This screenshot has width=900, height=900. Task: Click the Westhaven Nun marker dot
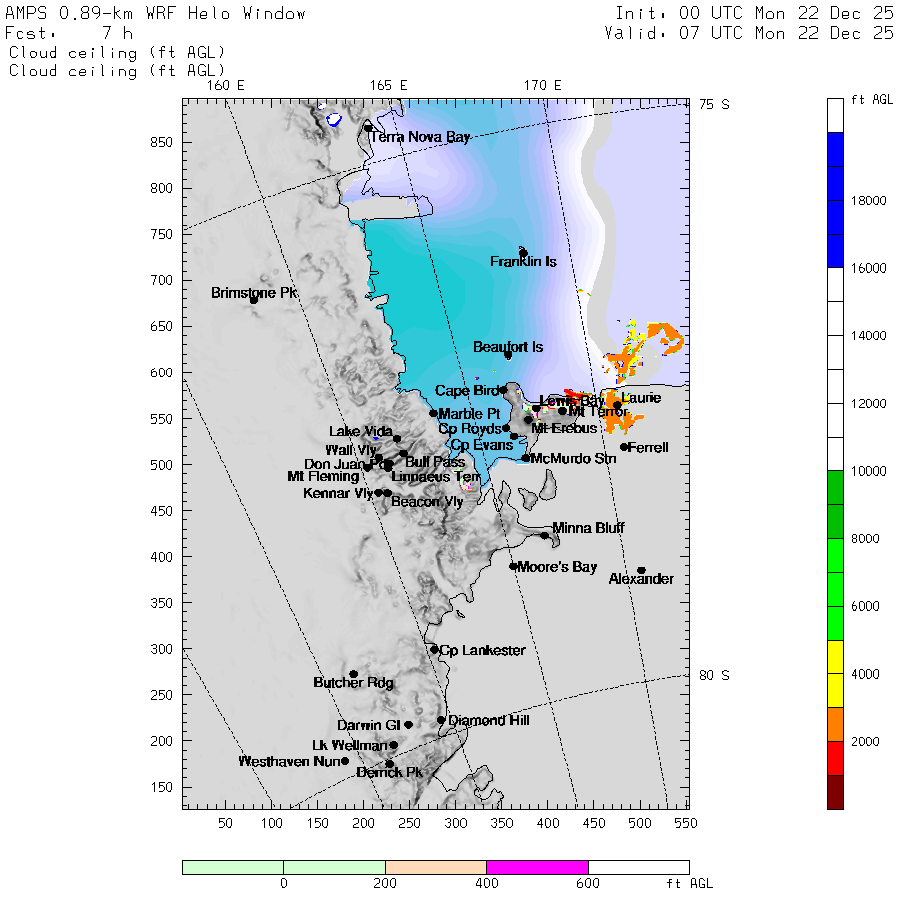pos(345,761)
